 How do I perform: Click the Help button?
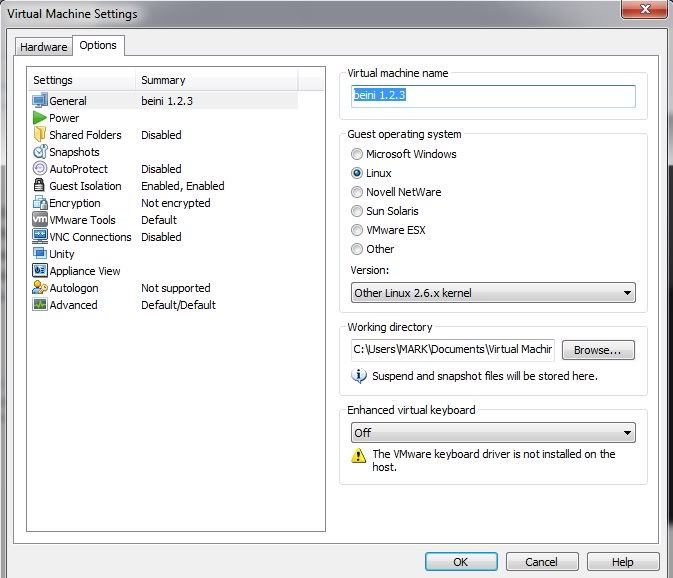[622, 562]
